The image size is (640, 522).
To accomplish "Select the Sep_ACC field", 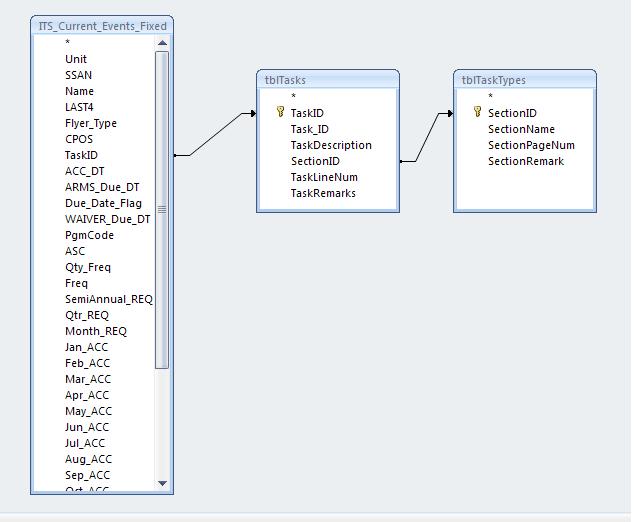I will pos(87,475).
